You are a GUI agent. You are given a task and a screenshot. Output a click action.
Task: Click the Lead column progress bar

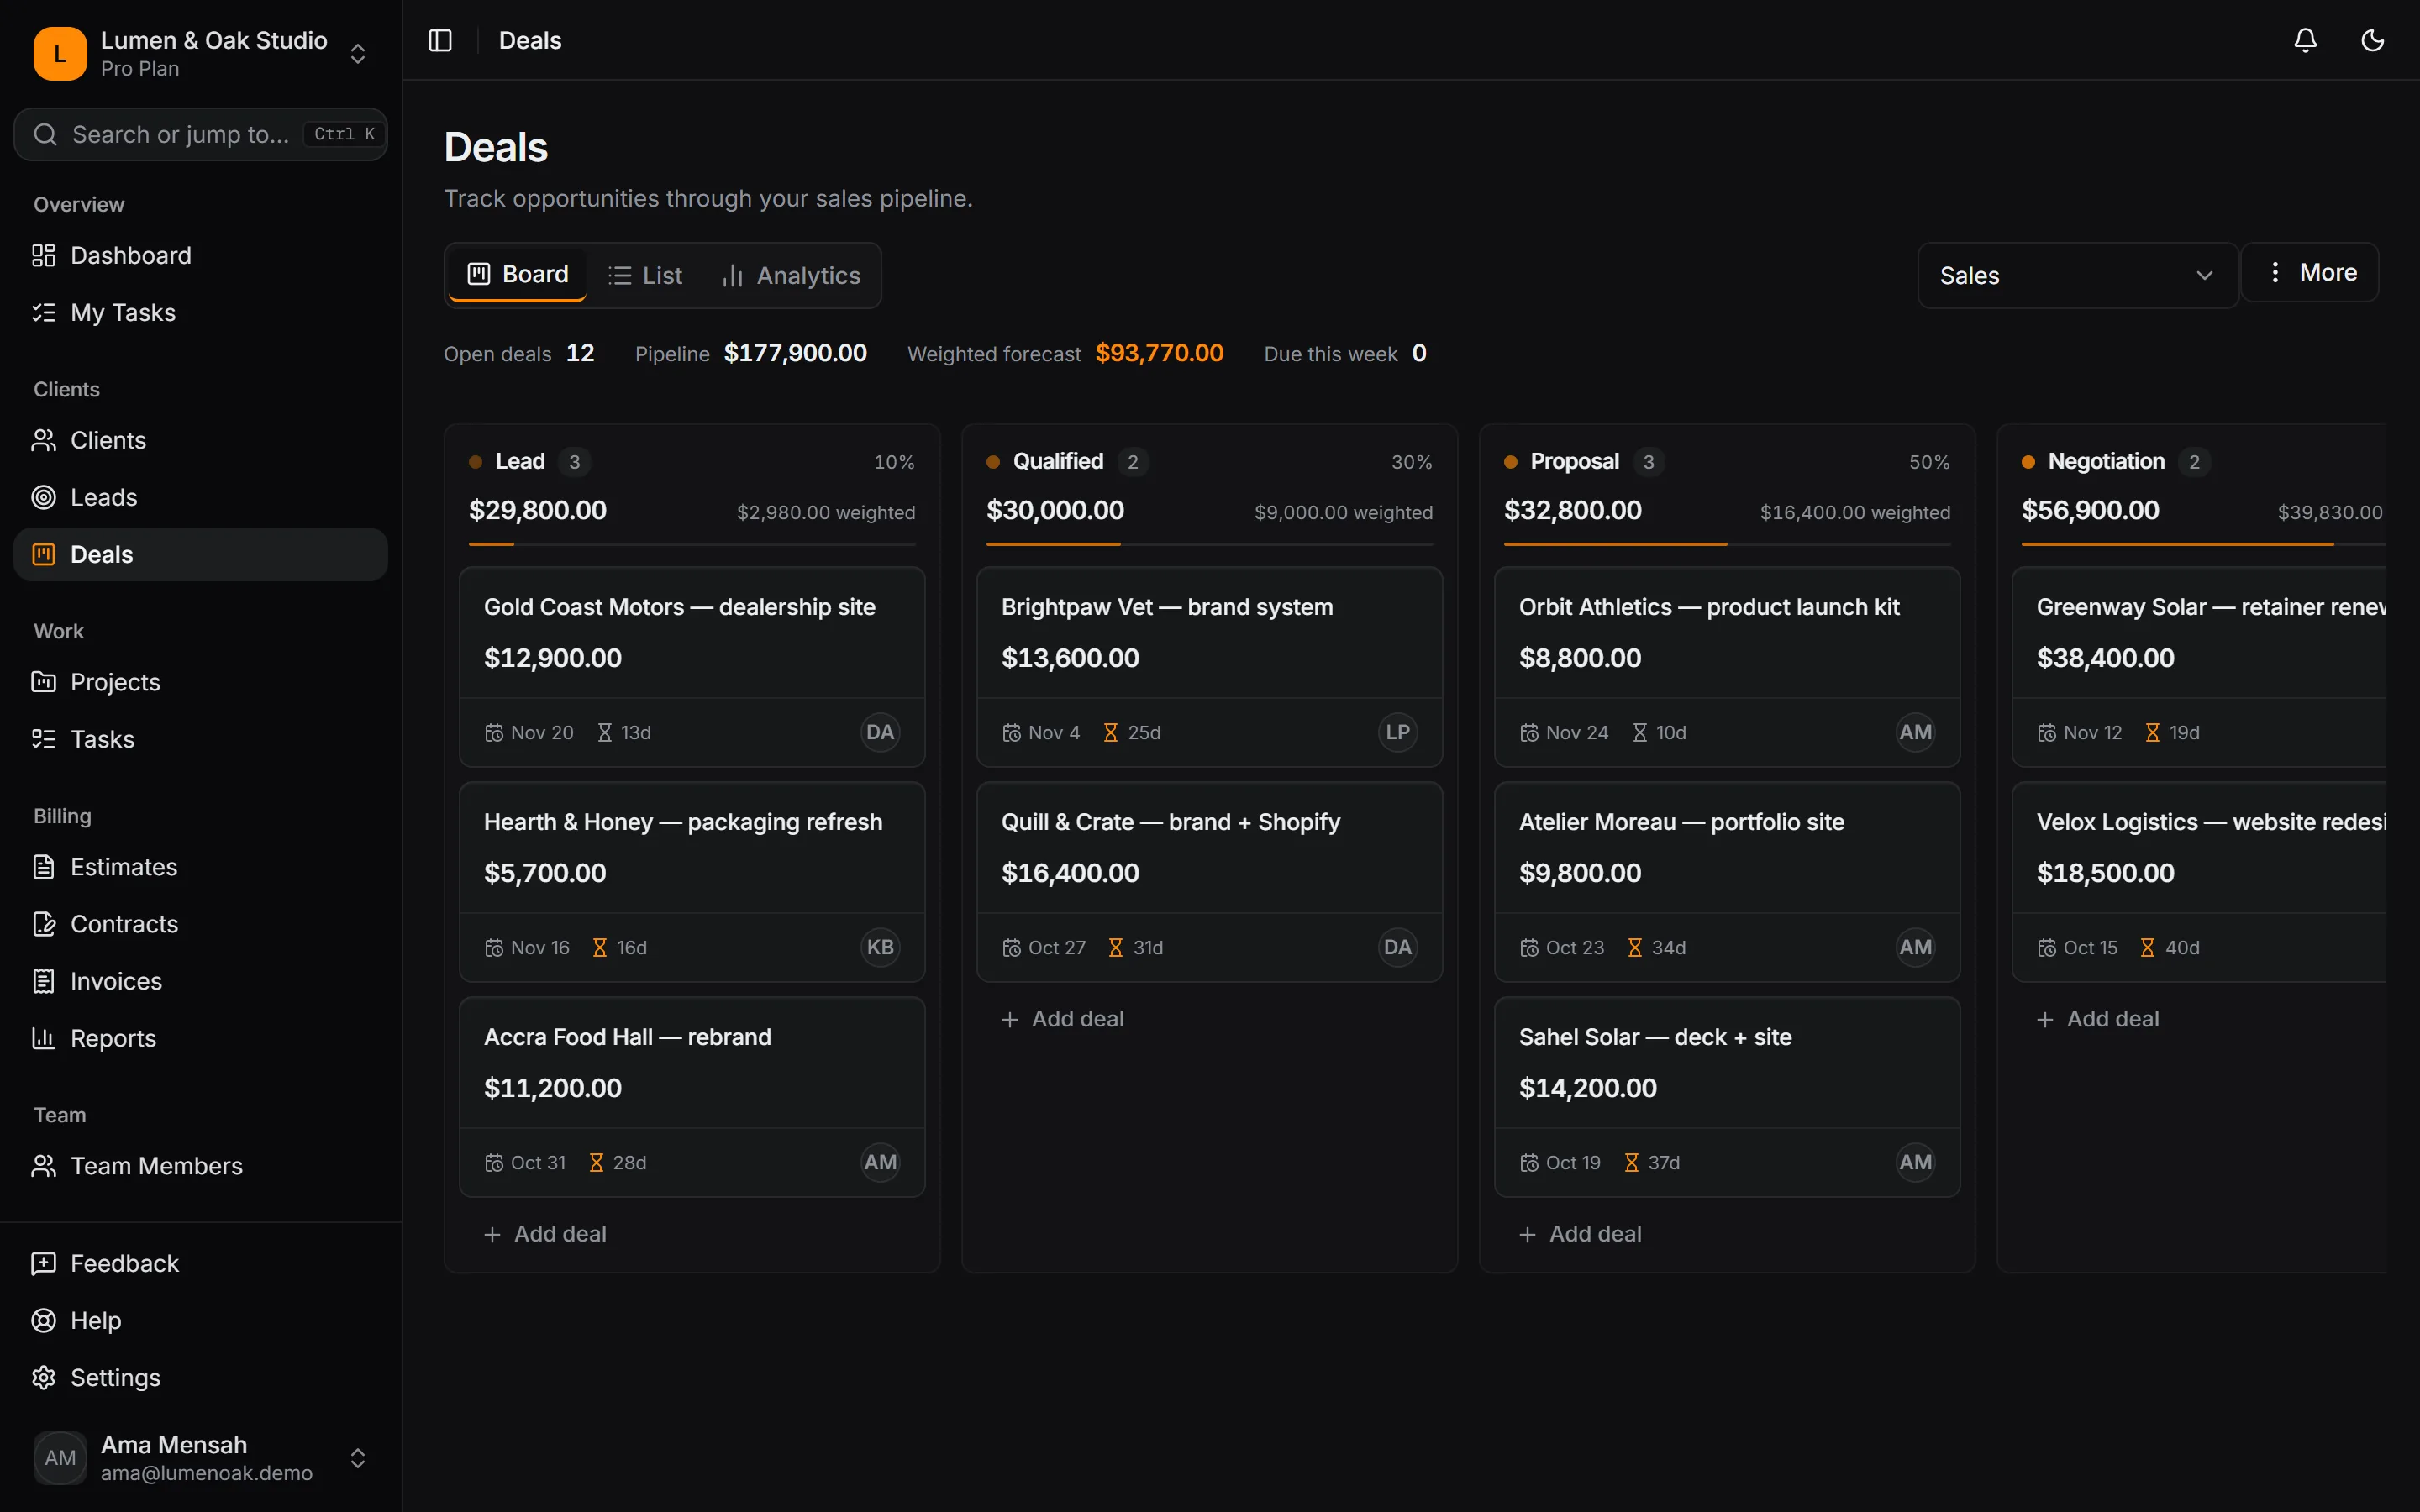(x=692, y=544)
